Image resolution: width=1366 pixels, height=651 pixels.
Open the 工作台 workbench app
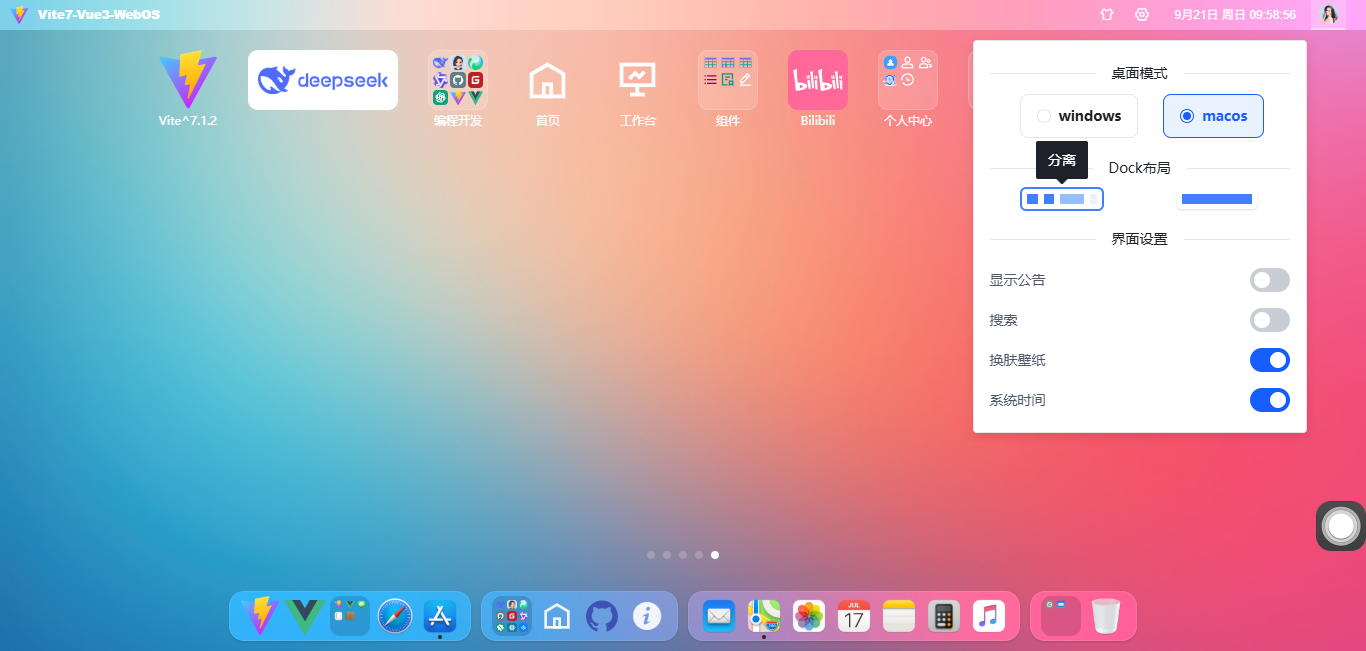click(637, 80)
